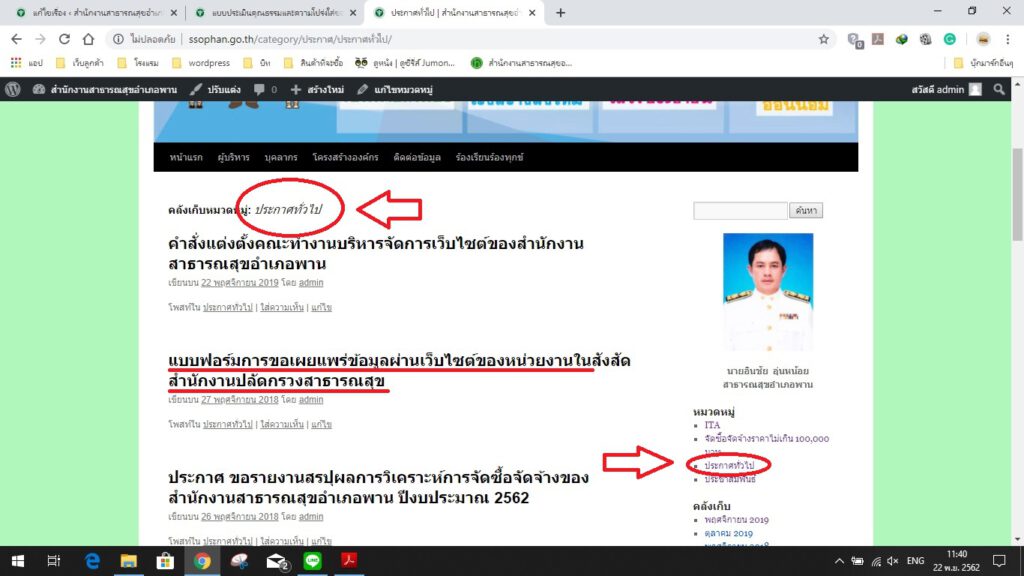The width and height of the screenshot is (1024, 576).
Task: Click ปรับแต่ง in WordPress admin bar
Action: pyautogui.click(x=216, y=89)
